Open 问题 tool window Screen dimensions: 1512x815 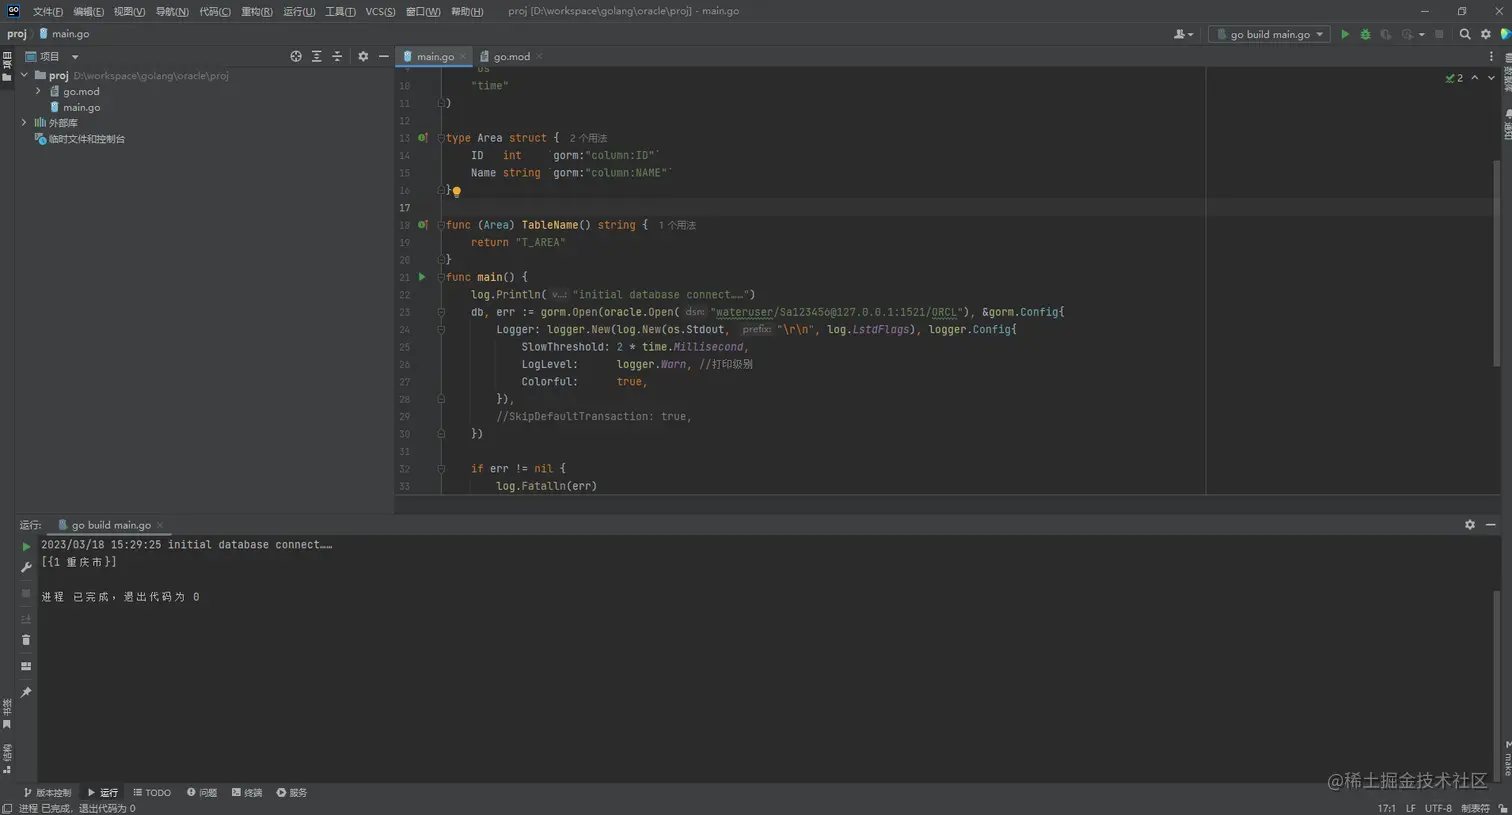[x=202, y=793]
